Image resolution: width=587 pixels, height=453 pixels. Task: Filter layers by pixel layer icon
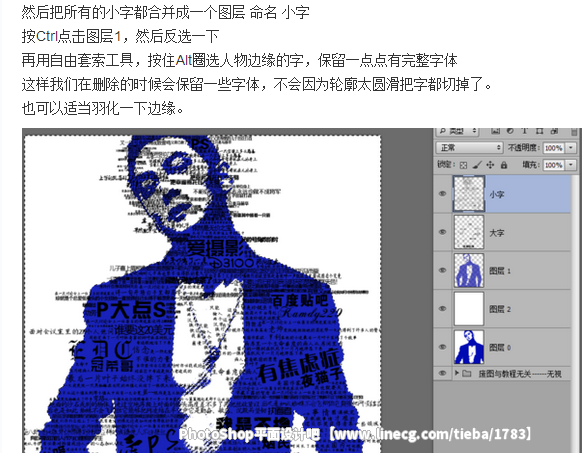pyautogui.click(x=495, y=131)
